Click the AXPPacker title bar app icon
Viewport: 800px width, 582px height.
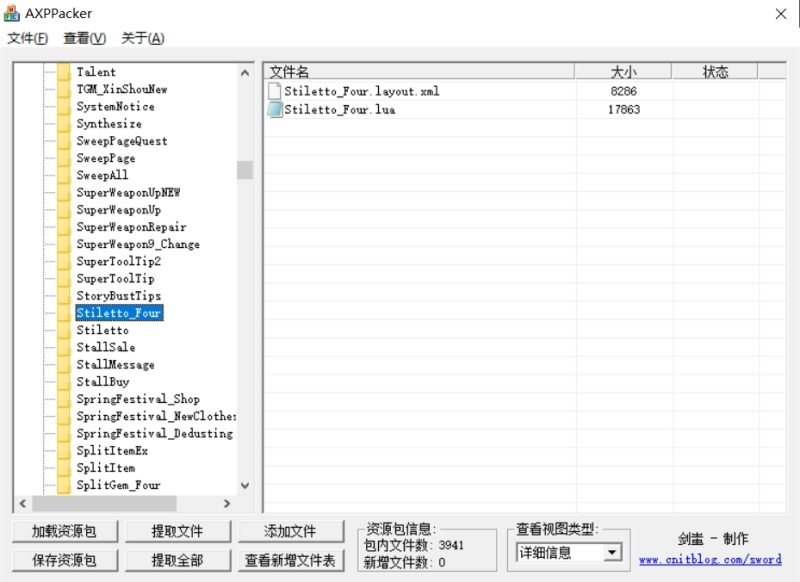click(x=11, y=13)
